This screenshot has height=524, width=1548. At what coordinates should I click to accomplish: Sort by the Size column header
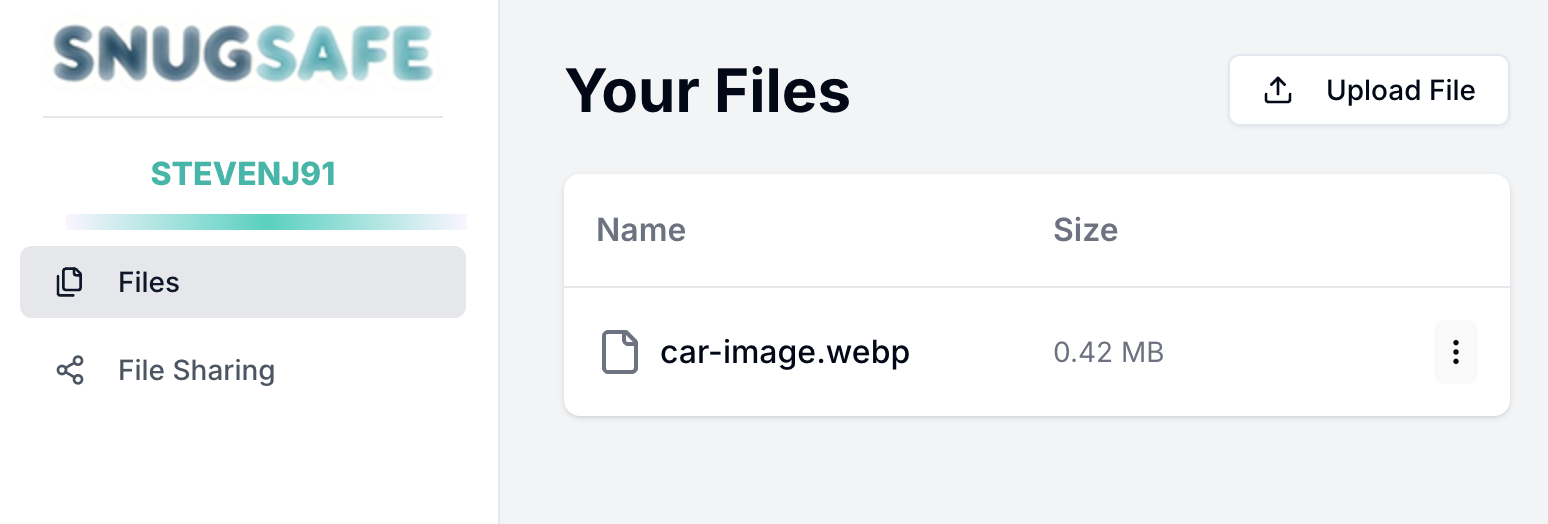click(1085, 230)
